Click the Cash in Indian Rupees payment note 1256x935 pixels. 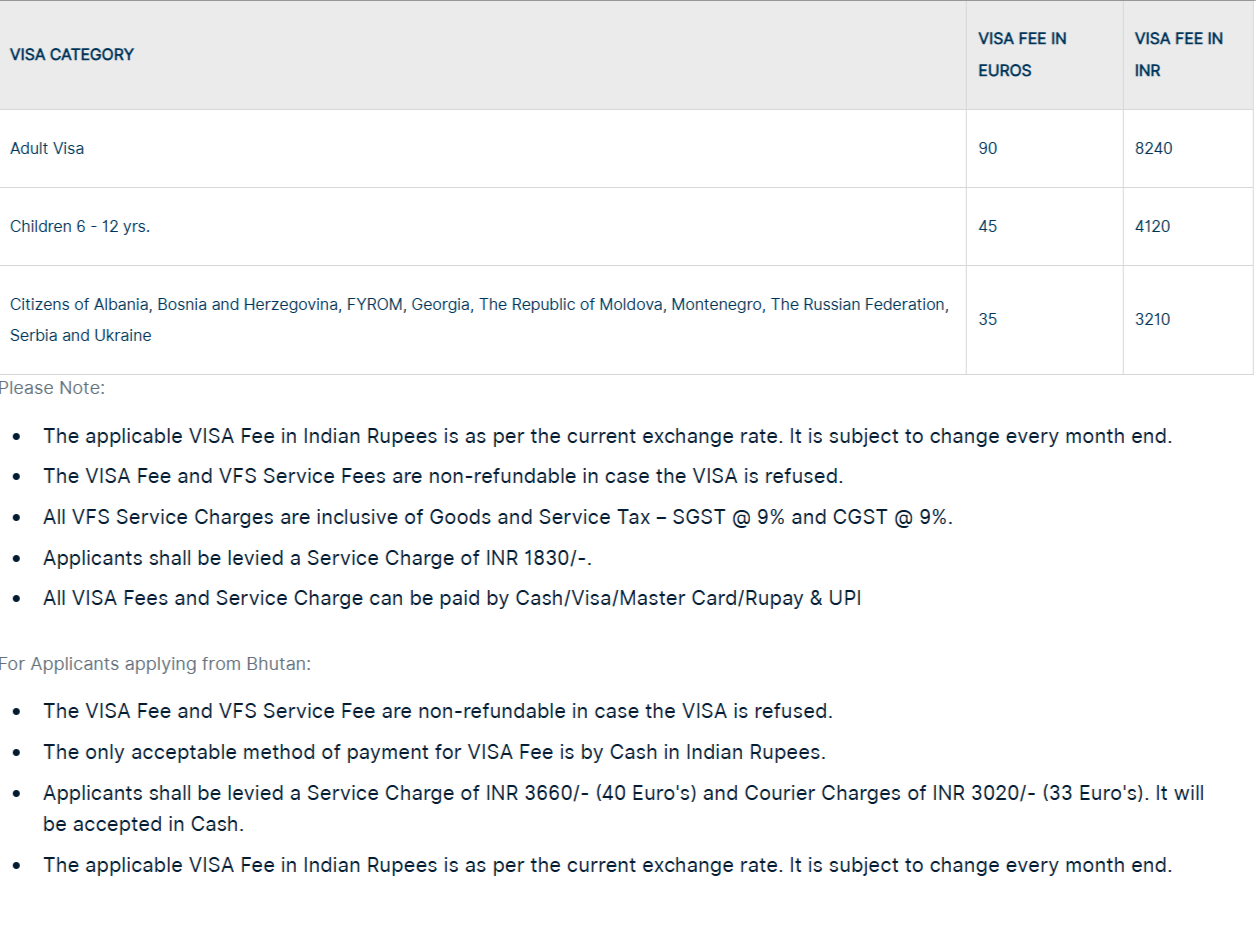tap(434, 752)
